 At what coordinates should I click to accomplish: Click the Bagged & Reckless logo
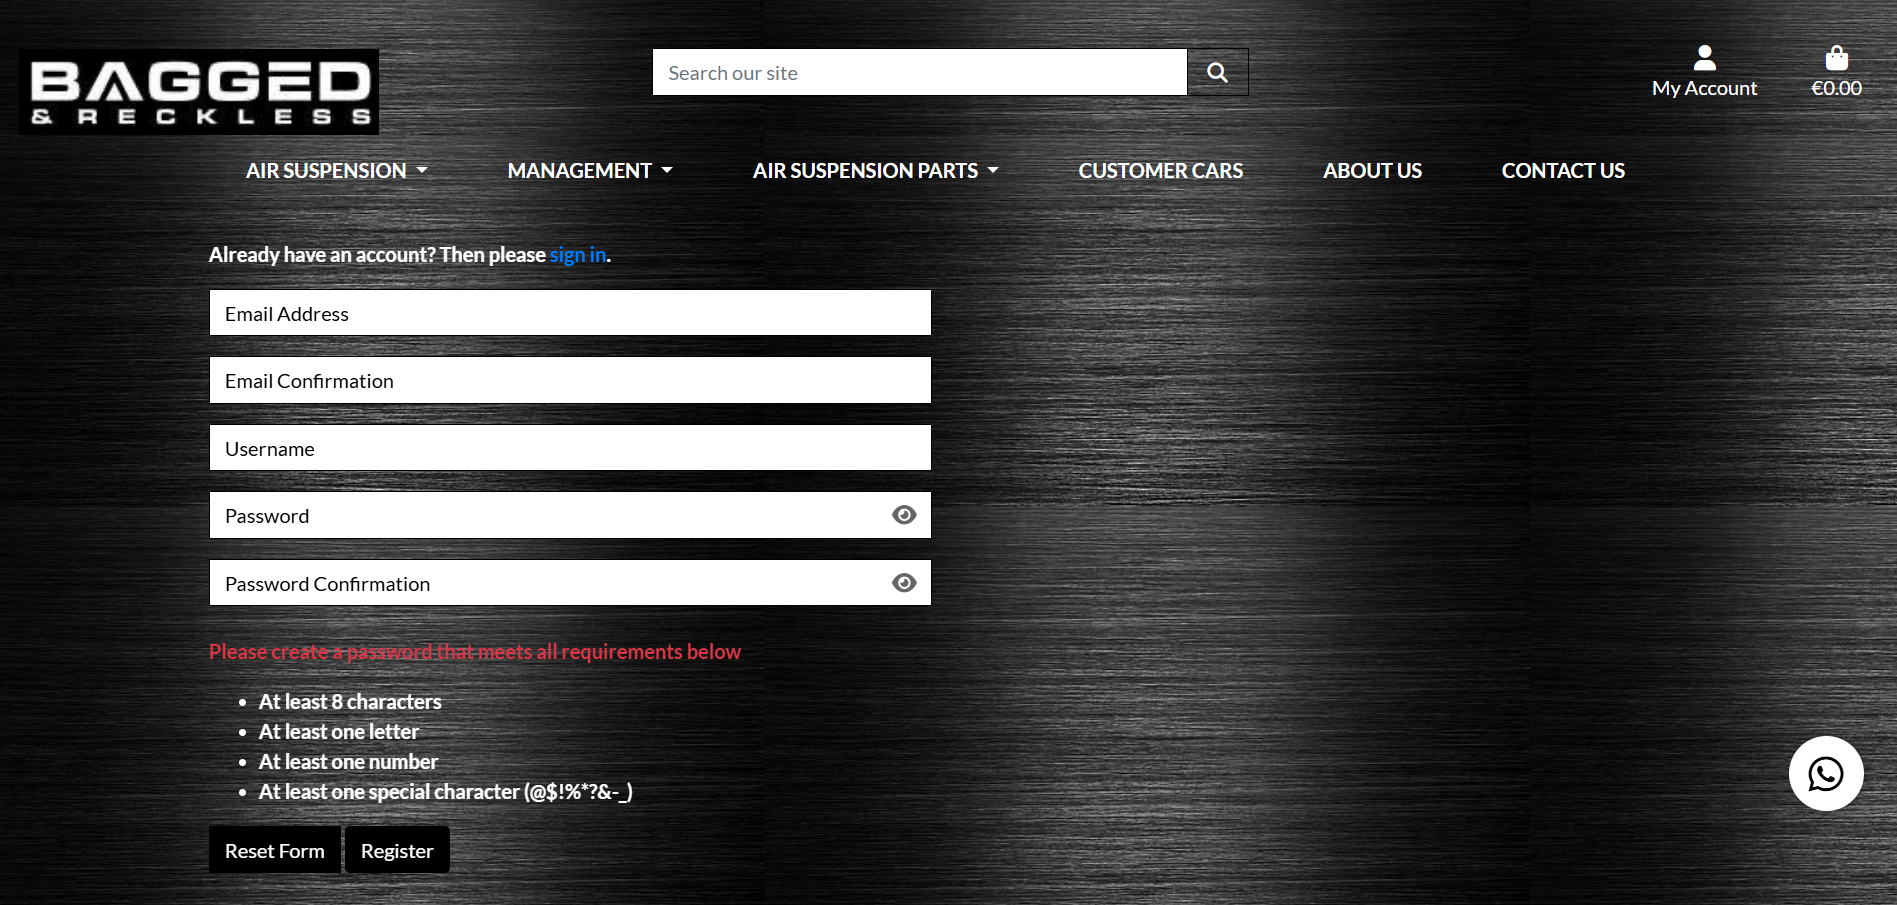coord(197,90)
